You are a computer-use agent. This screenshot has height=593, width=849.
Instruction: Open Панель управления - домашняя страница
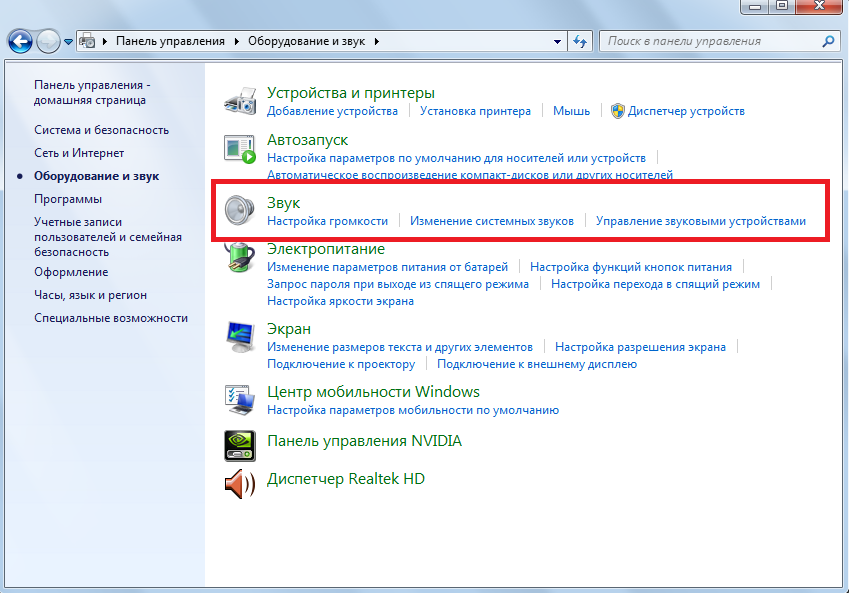tap(92, 93)
